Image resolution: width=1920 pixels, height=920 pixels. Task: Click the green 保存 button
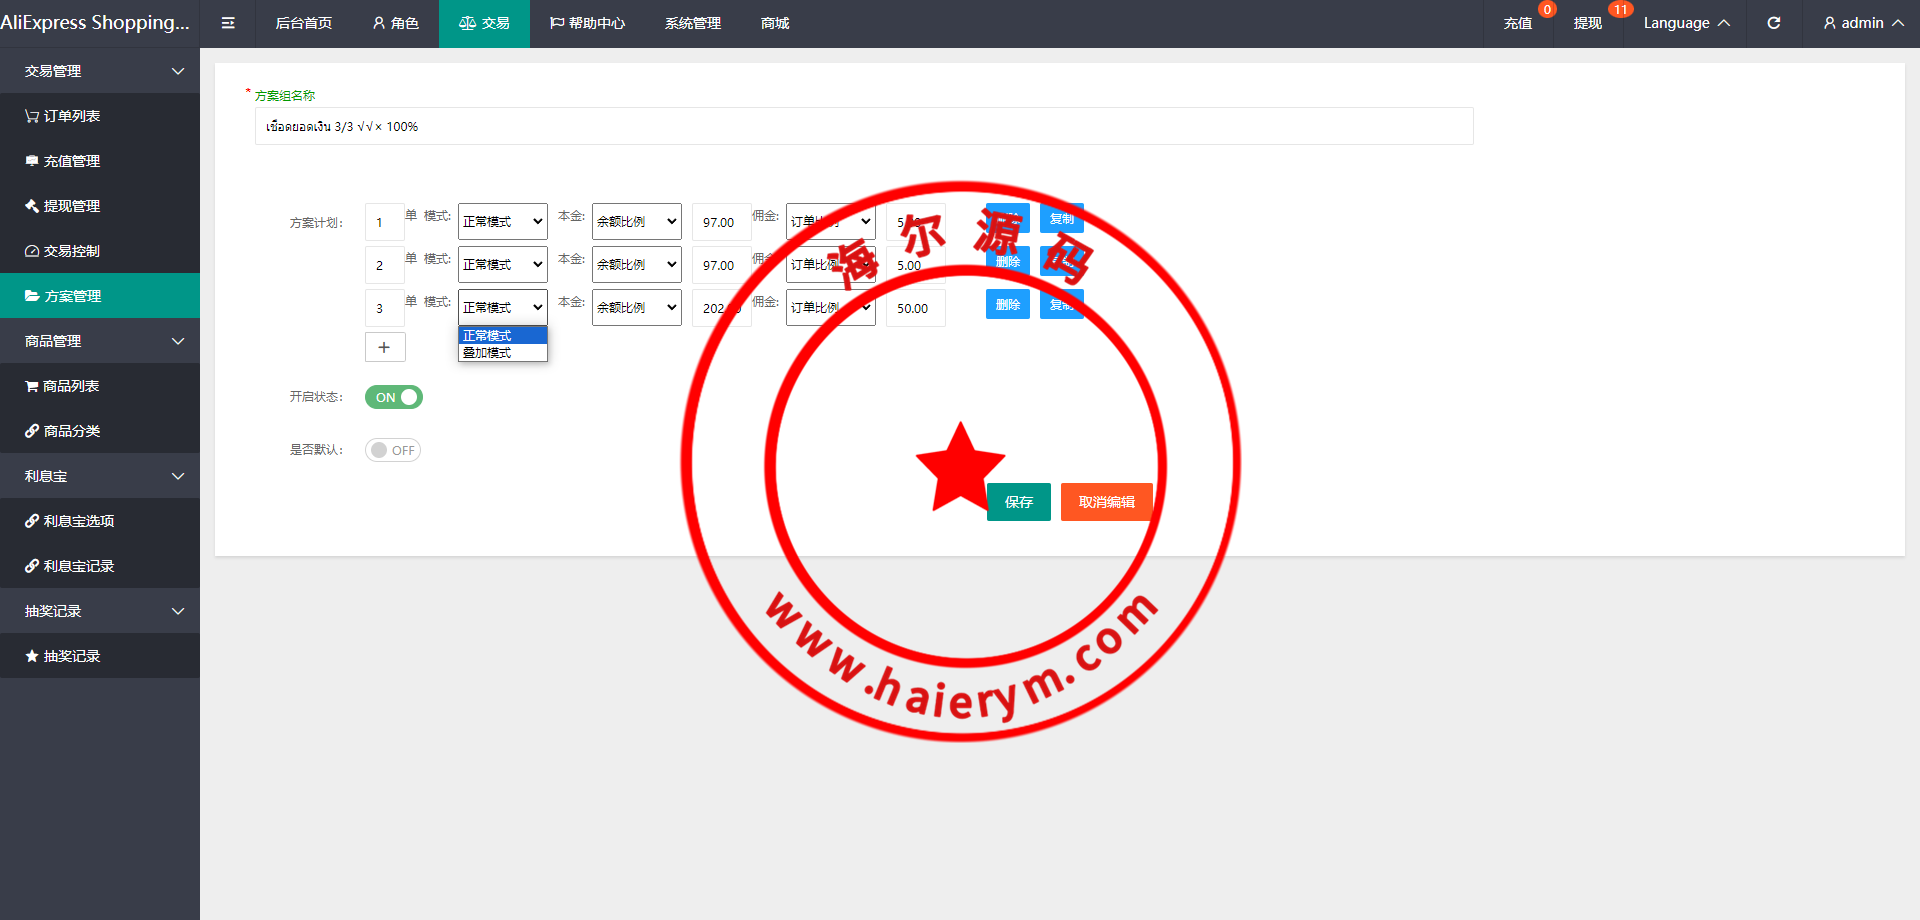click(x=1018, y=502)
